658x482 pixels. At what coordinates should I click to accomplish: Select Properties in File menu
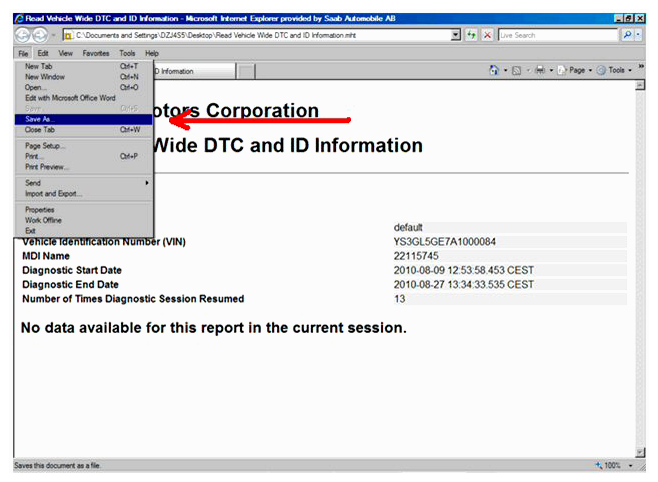point(84,210)
